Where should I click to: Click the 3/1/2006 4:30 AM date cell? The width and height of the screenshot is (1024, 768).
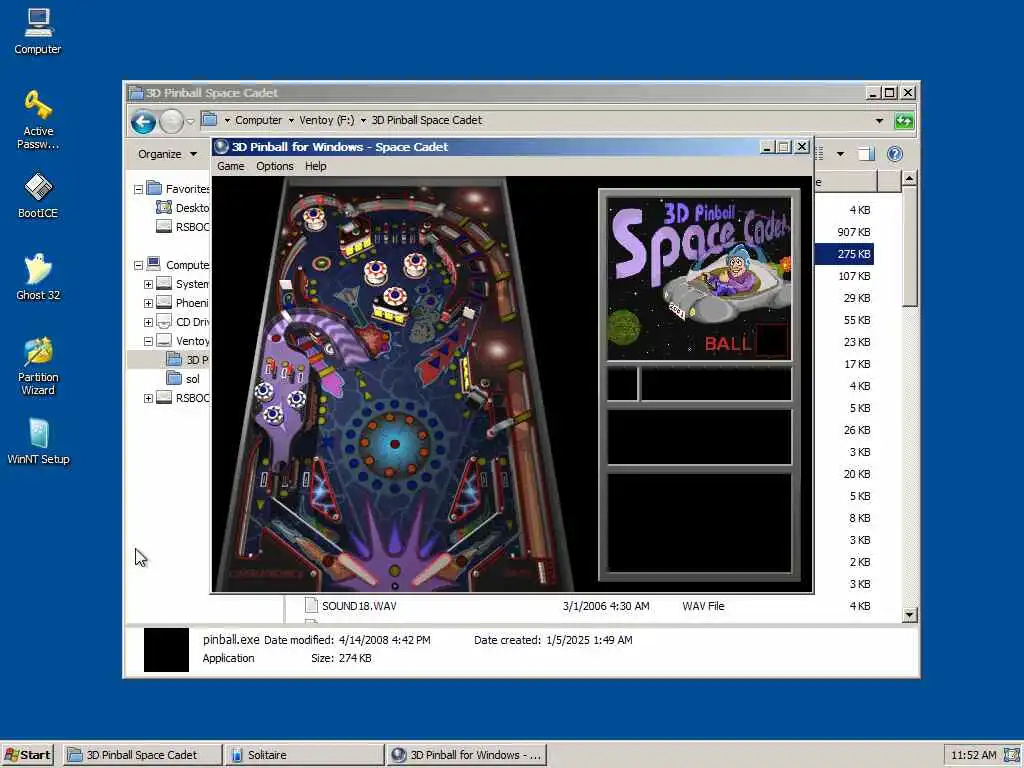(605, 606)
